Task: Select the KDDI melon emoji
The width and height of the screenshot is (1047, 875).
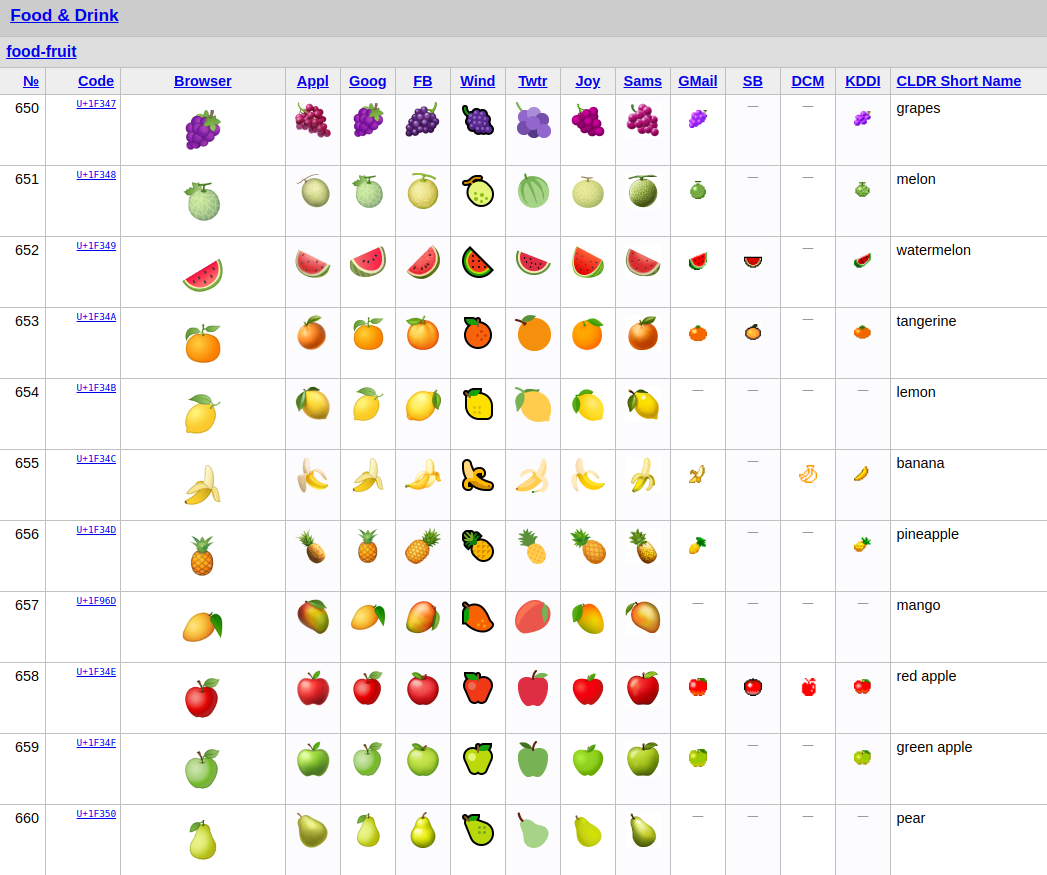Action: tap(862, 191)
